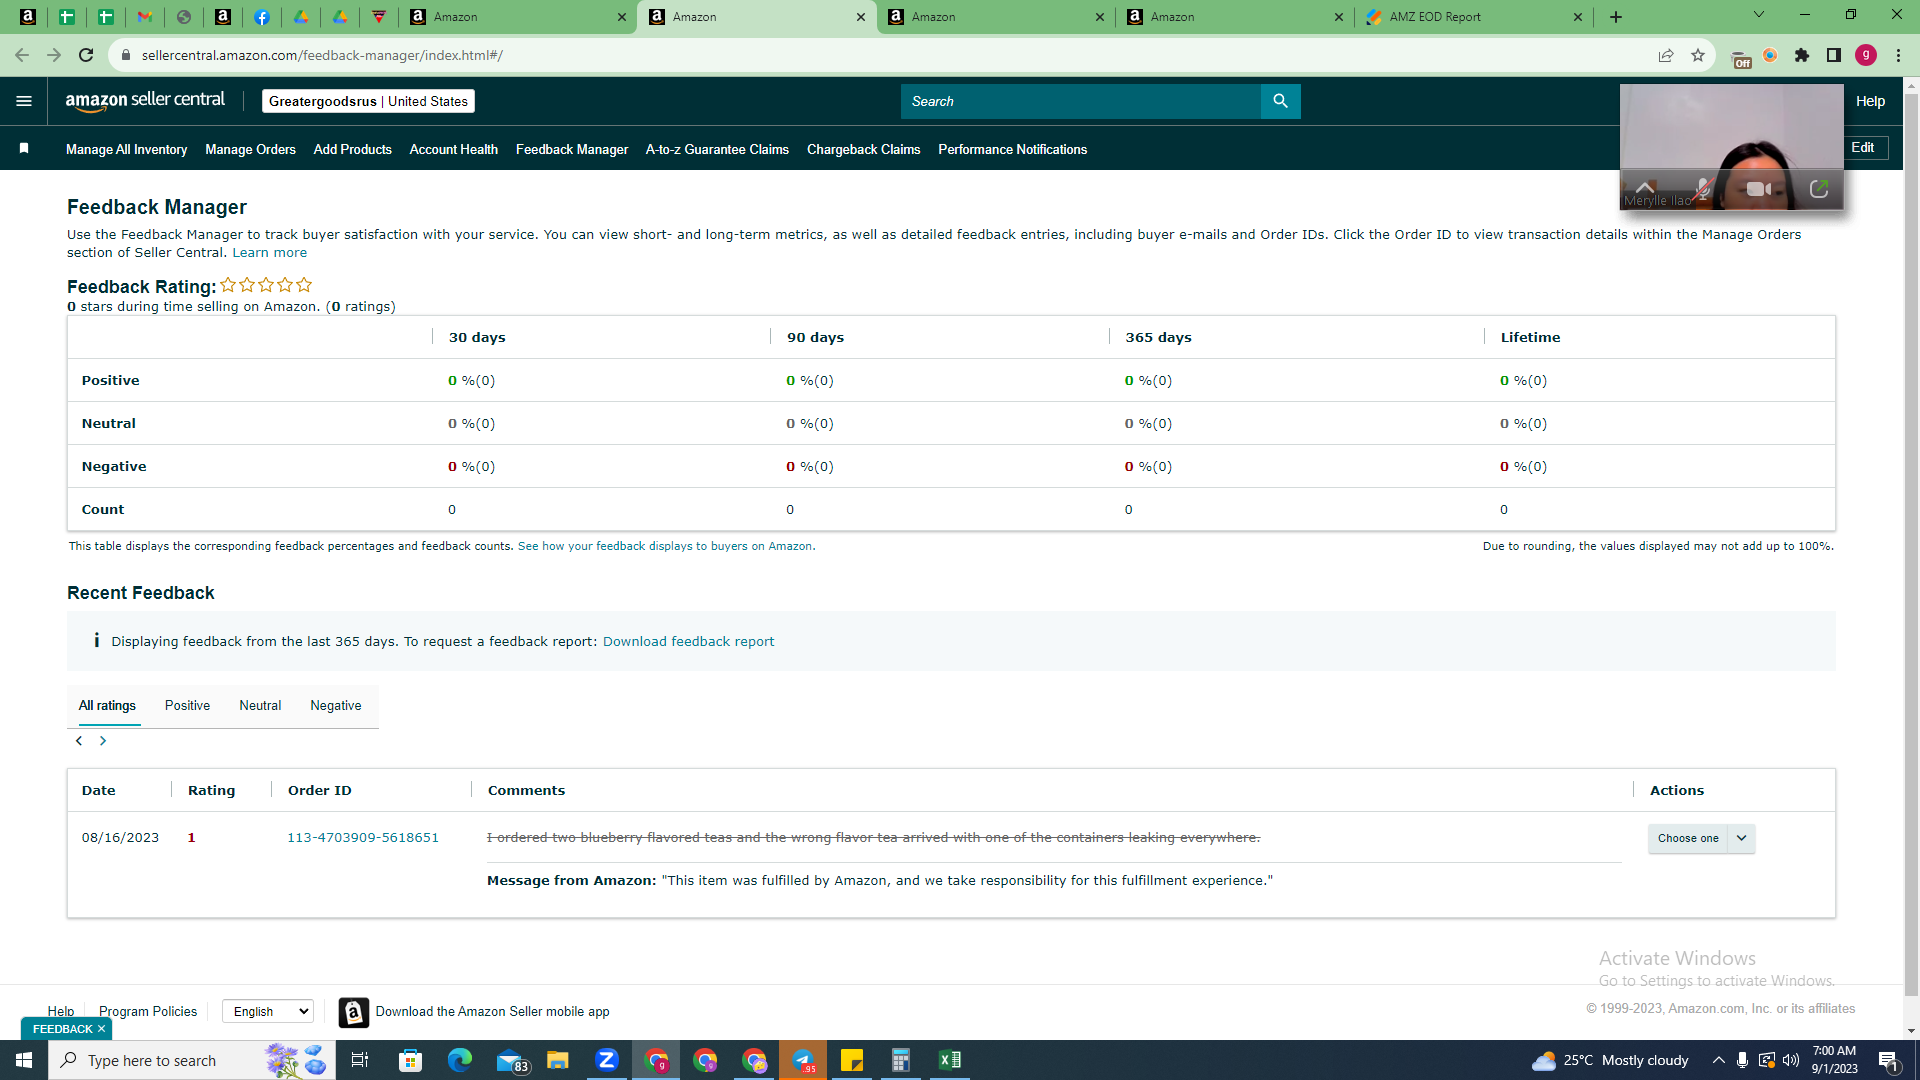
Task: Open the Chrome profile avatar
Action: 1866,55
